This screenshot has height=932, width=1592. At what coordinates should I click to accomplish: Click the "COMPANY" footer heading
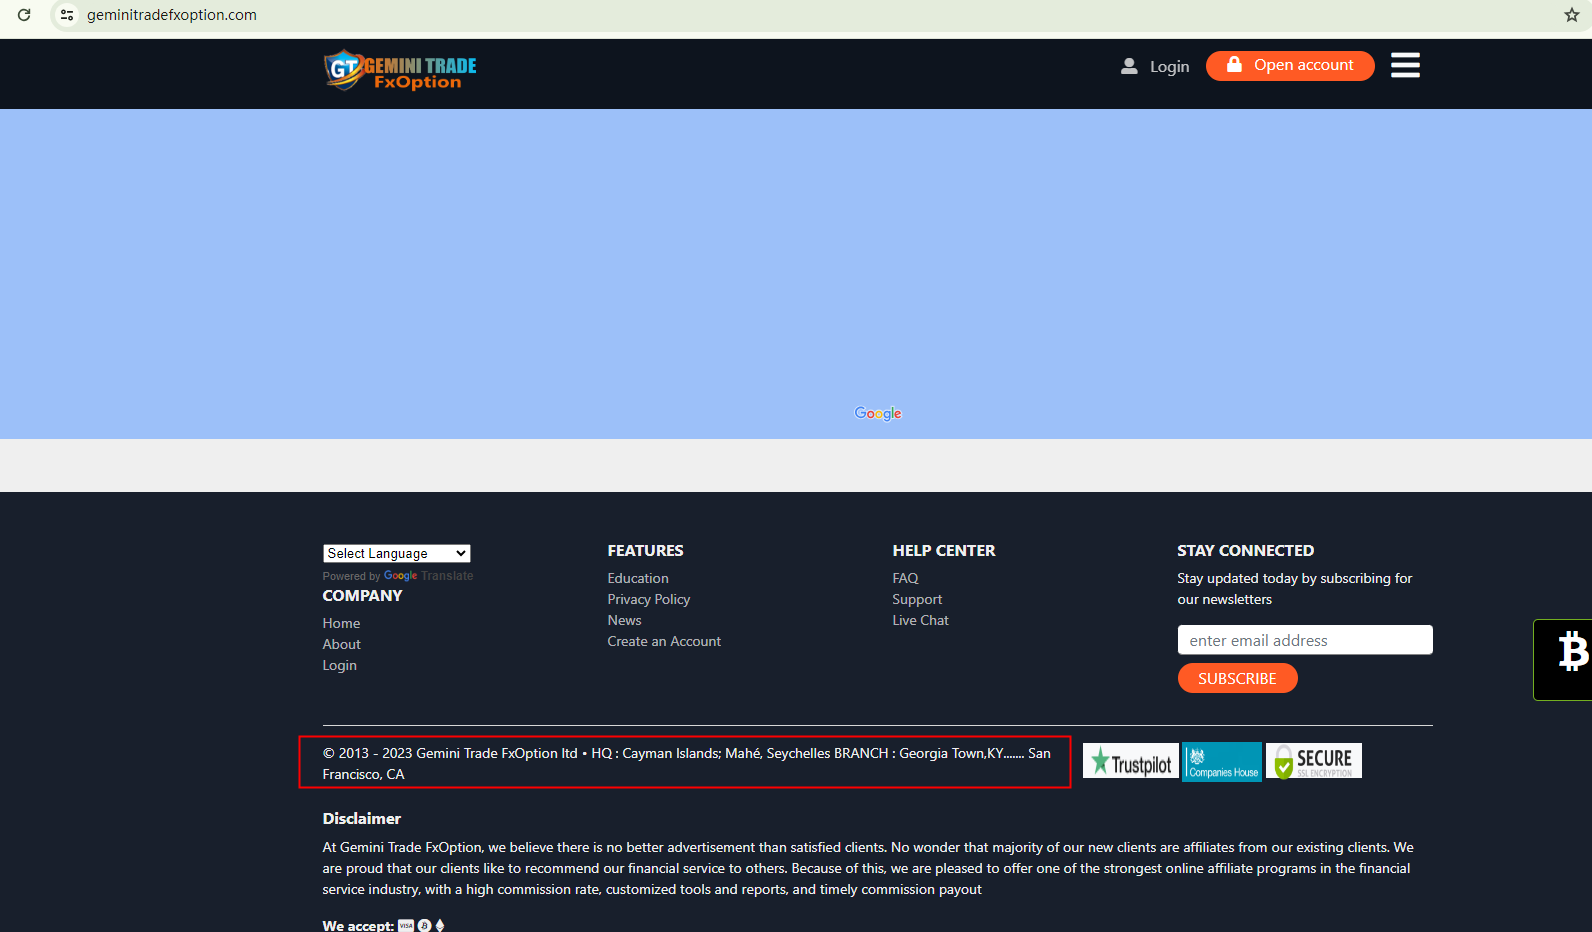point(362,596)
